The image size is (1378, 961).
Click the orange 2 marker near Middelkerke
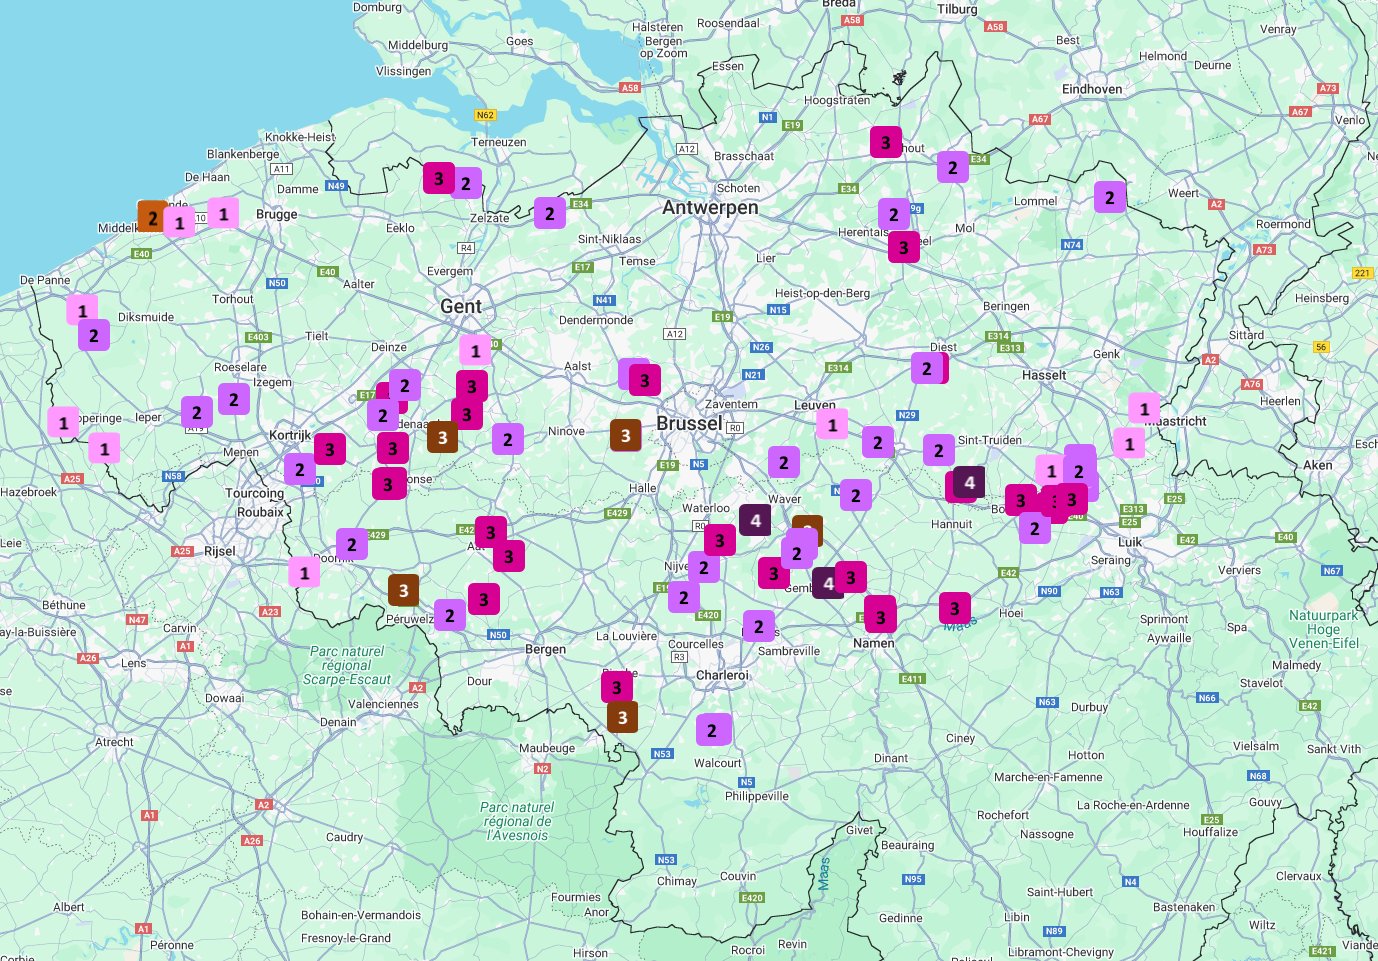[x=152, y=216]
